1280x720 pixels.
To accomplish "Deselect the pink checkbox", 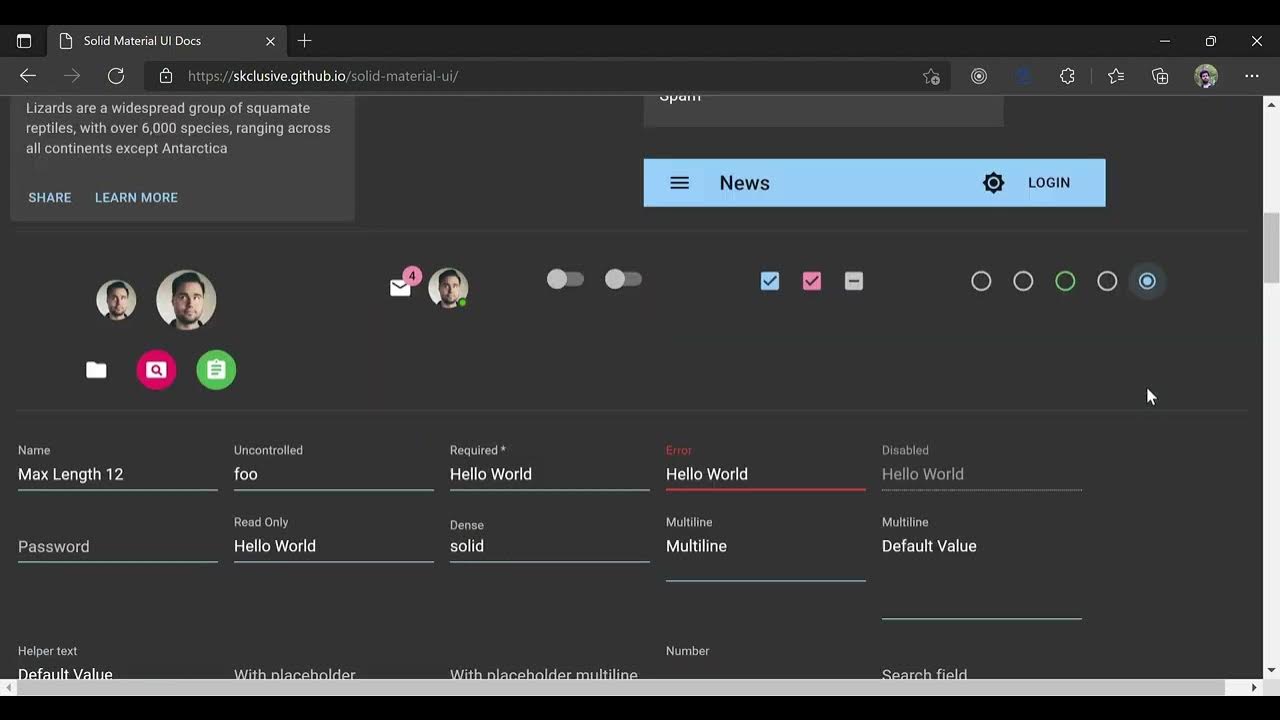I will tap(811, 281).
